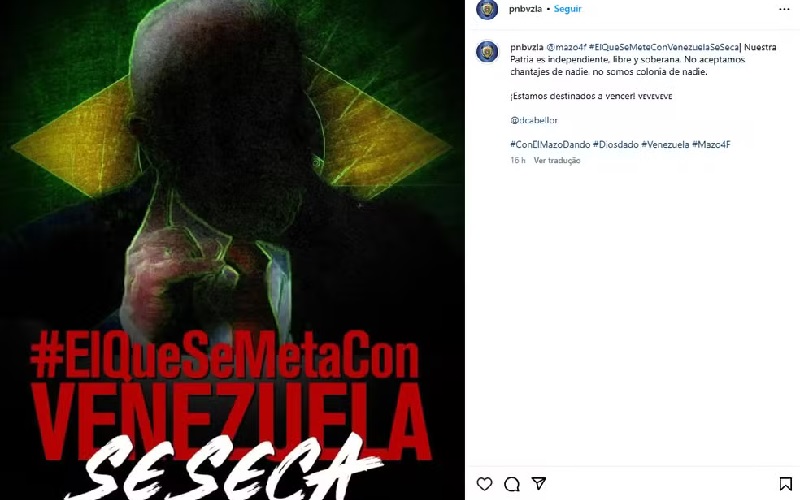Like the post with the heart icon
The image size is (800, 500).
pyautogui.click(x=485, y=484)
